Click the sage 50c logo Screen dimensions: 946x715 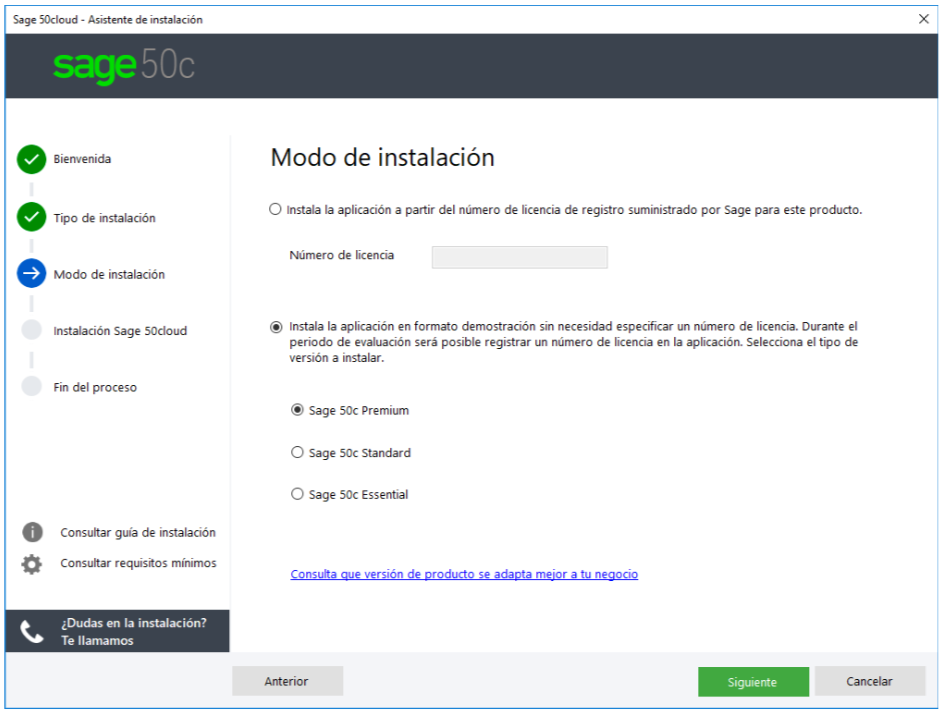pyautogui.click(x=124, y=66)
